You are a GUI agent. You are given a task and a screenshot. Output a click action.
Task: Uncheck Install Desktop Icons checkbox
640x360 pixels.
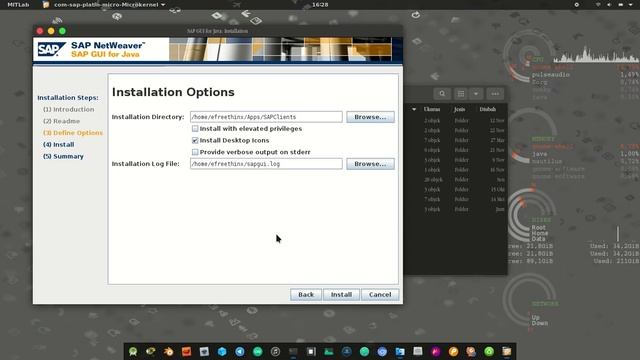pos(195,140)
